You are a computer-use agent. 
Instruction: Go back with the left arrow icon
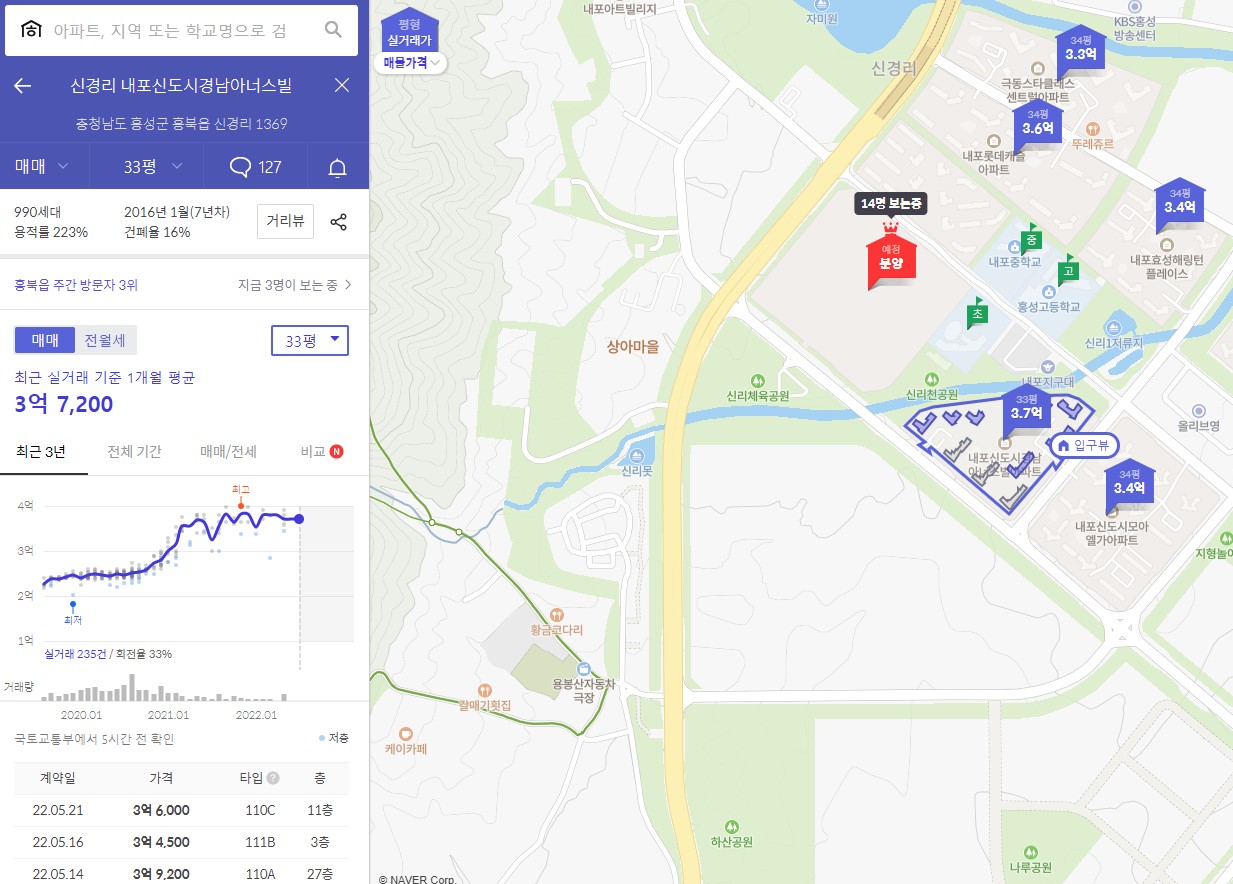(22, 85)
